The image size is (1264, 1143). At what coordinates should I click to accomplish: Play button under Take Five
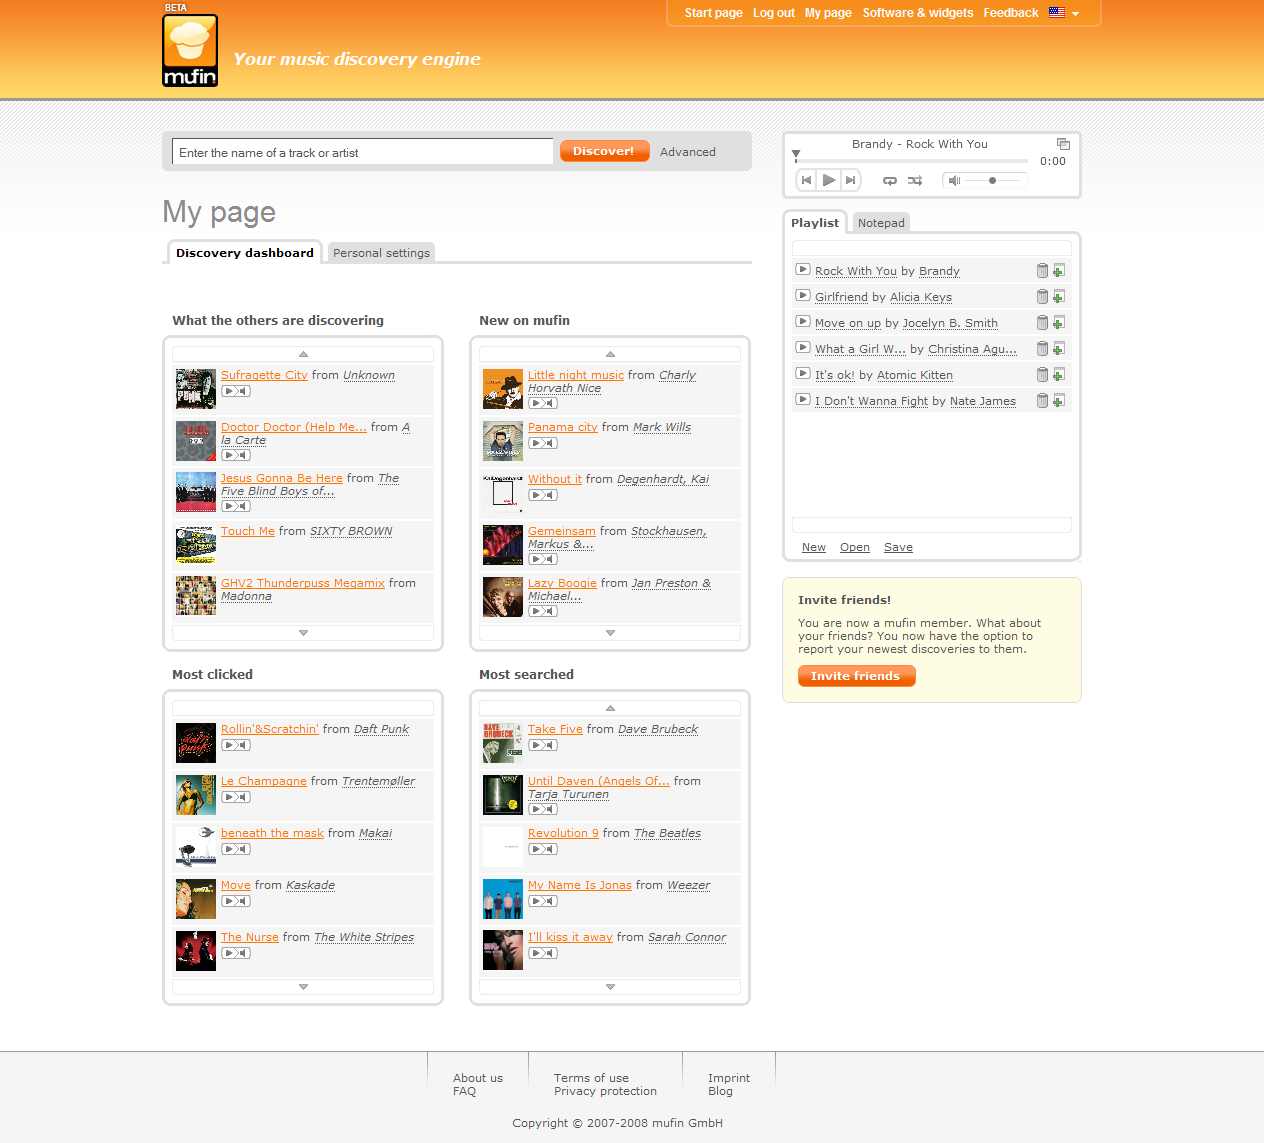[536, 745]
